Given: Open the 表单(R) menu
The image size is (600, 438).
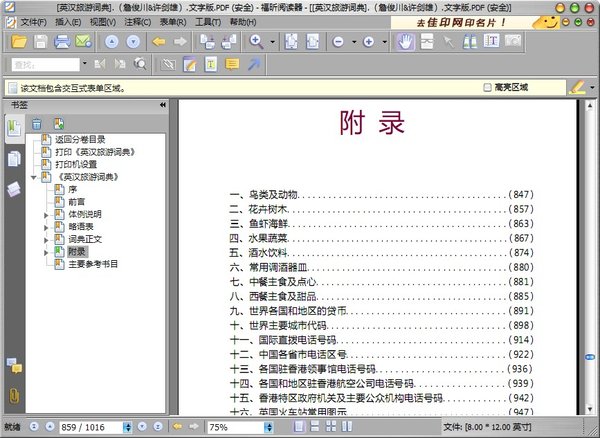Looking at the screenshot, I should (x=173, y=22).
